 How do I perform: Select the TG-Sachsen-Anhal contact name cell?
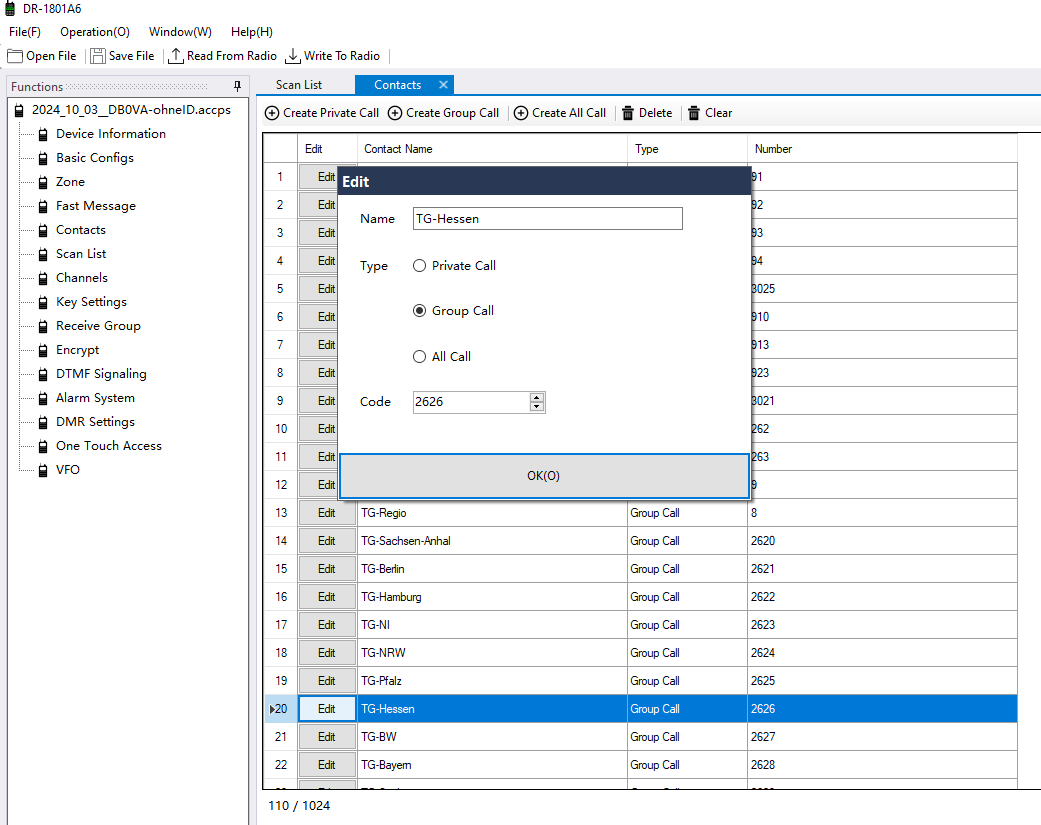click(x=492, y=541)
